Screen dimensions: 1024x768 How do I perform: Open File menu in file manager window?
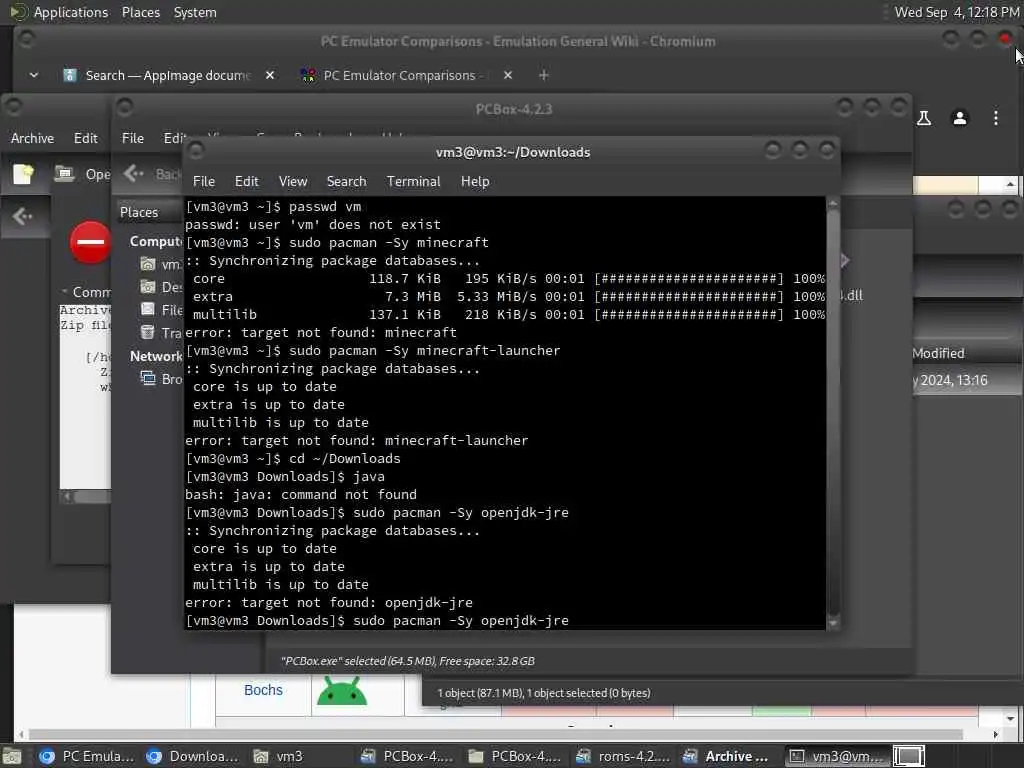(133, 138)
